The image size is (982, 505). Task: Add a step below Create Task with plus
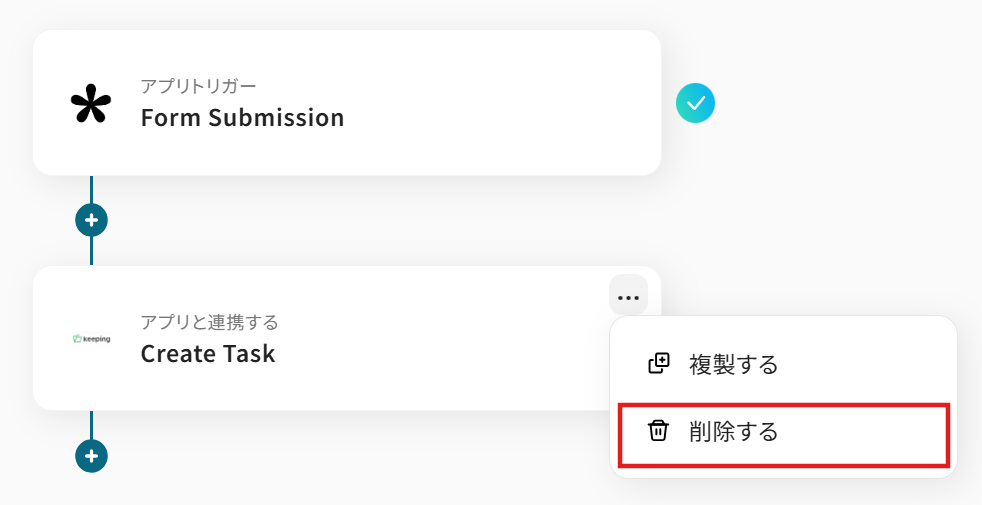(x=91, y=456)
